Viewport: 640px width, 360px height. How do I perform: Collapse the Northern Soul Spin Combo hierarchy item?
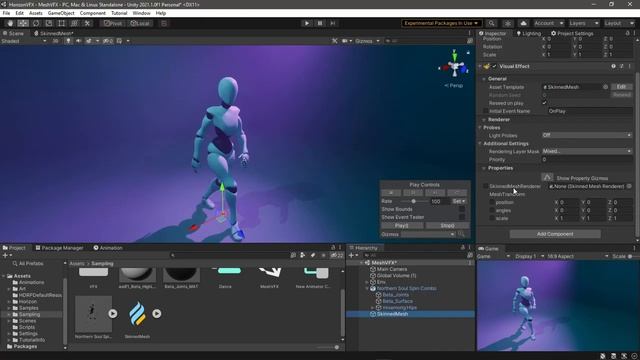367,288
